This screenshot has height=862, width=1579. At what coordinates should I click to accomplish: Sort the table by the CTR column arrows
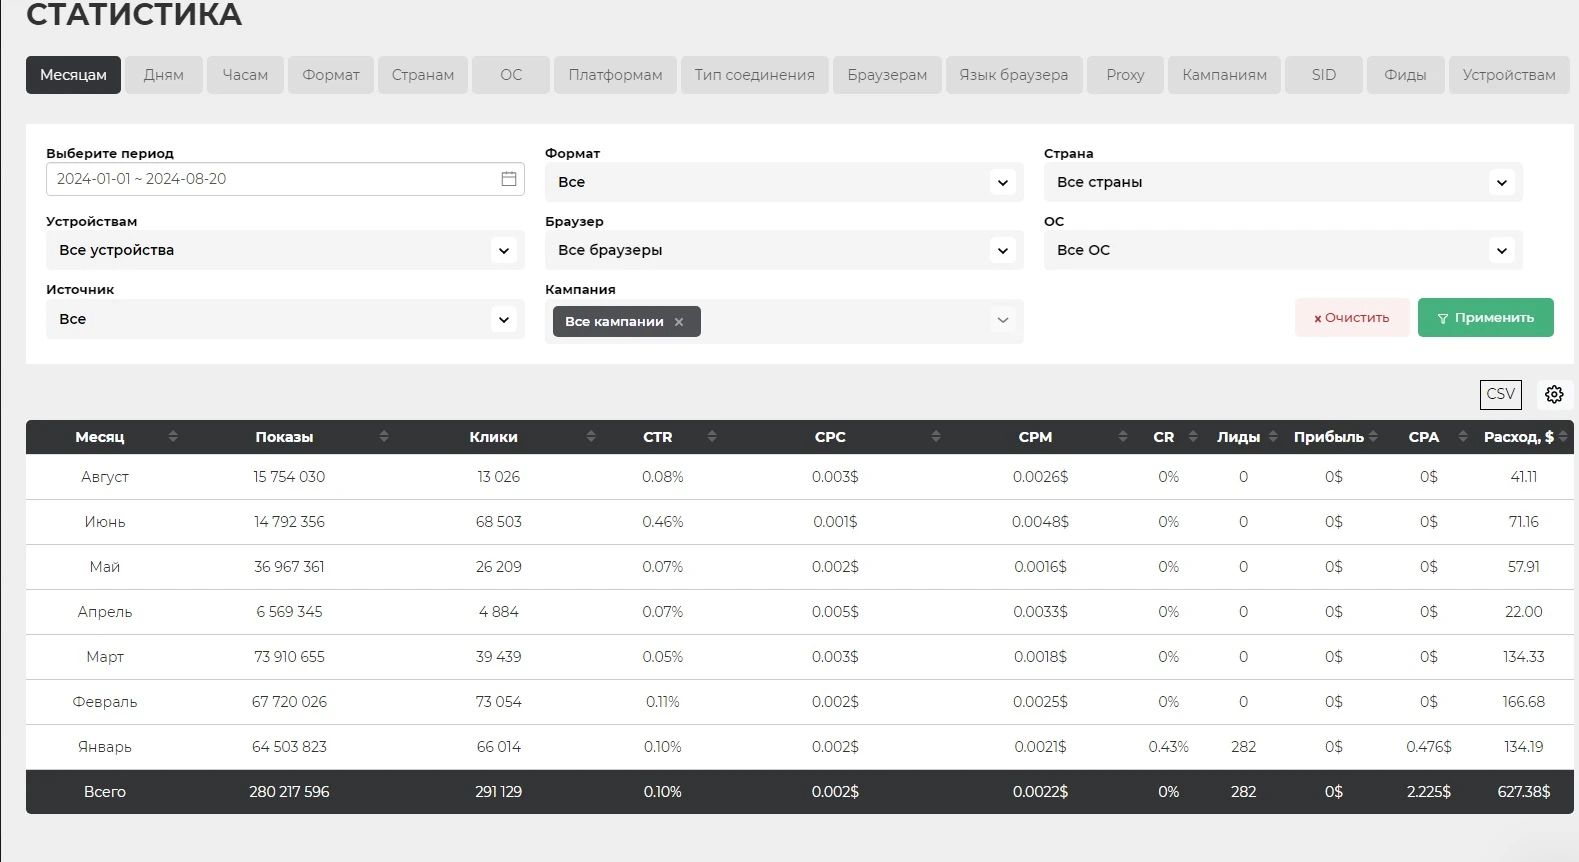point(712,437)
